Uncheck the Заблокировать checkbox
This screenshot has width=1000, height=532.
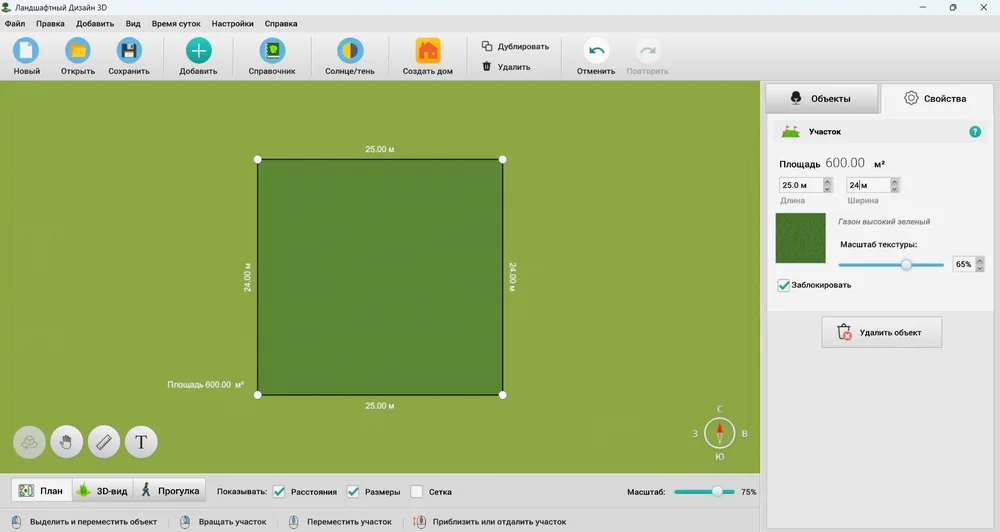point(784,285)
